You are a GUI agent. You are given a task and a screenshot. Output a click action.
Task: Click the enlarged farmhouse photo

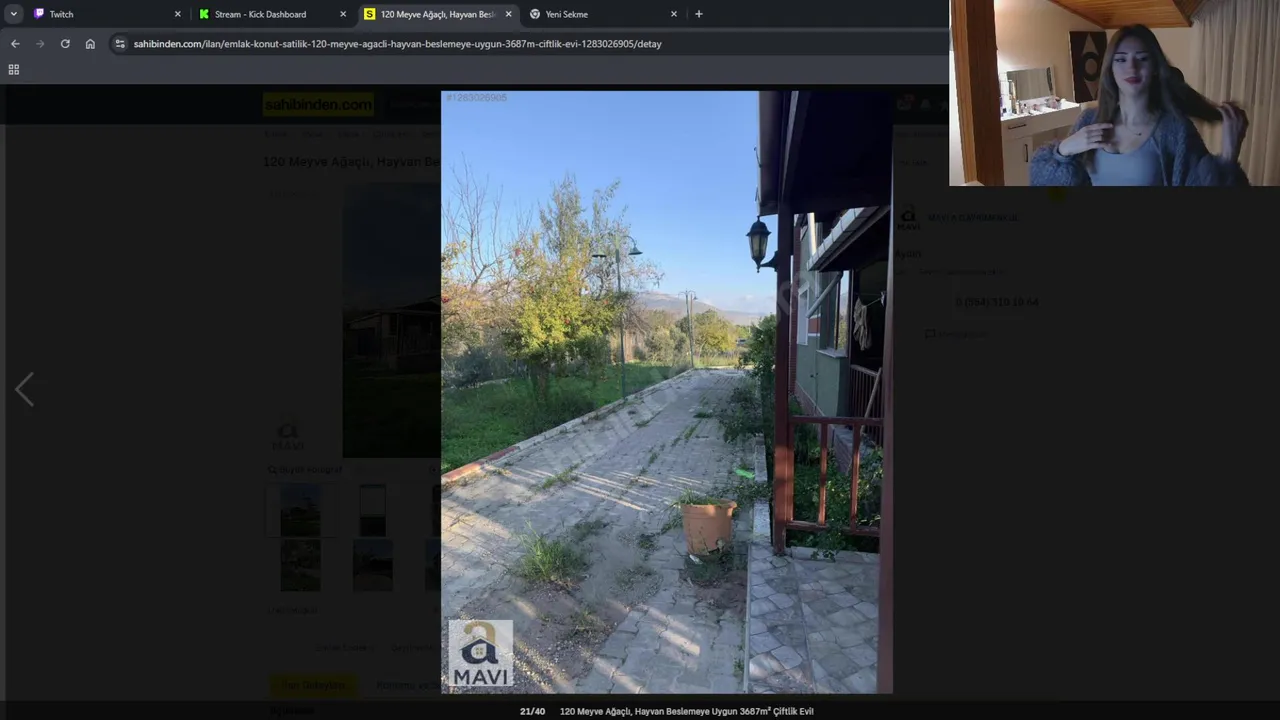[x=666, y=392]
